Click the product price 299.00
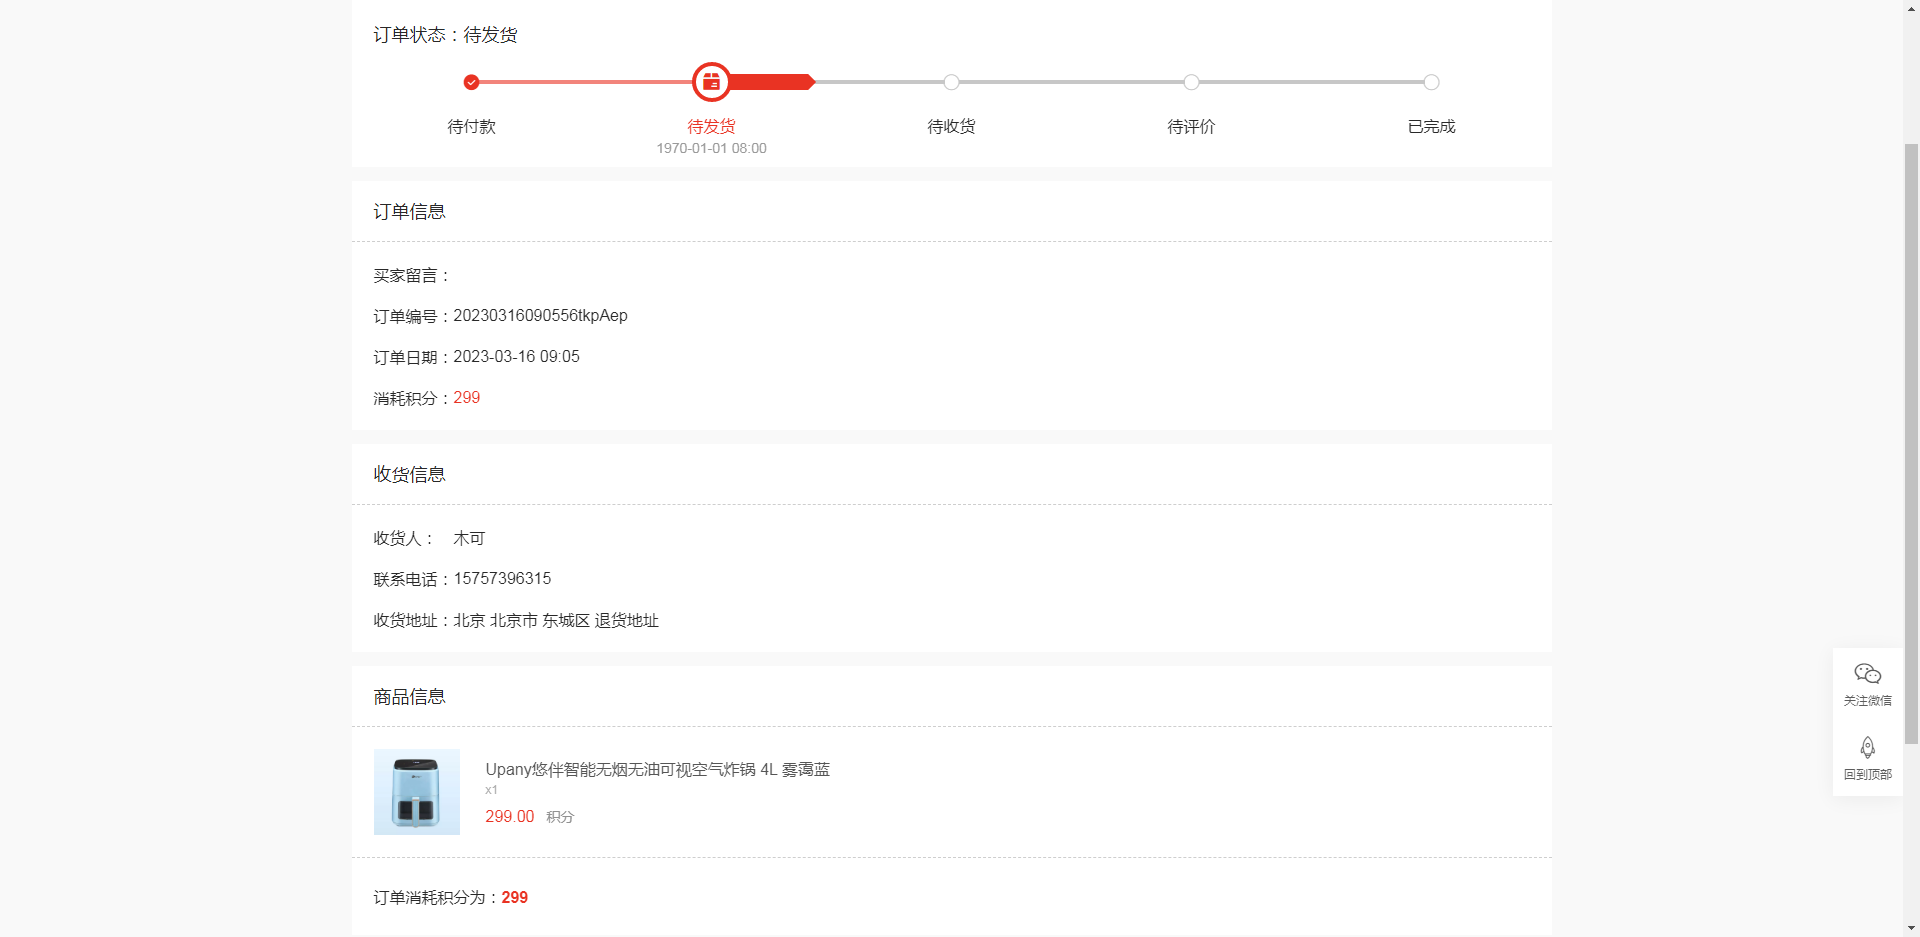 [510, 817]
